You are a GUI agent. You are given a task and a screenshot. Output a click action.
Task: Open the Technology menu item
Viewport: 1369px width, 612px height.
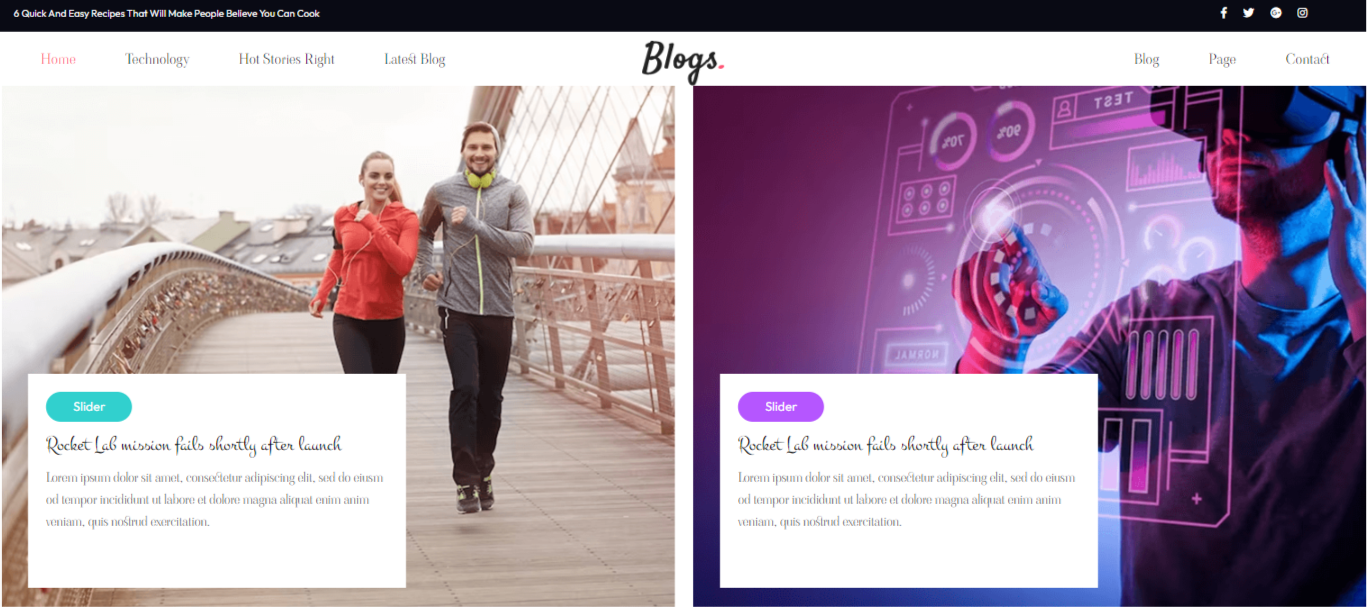point(157,59)
